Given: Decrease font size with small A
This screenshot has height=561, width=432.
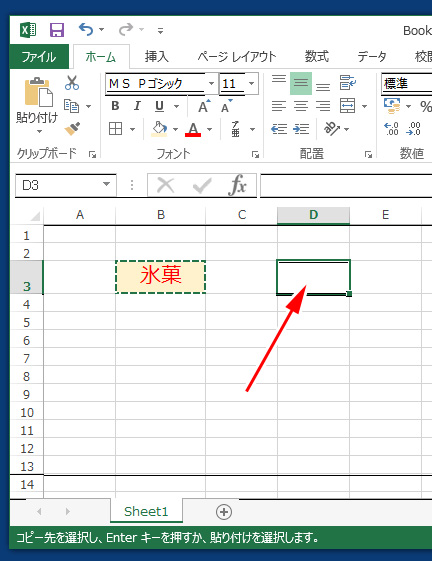Looking at the screenshot, I should pos(227,106).
